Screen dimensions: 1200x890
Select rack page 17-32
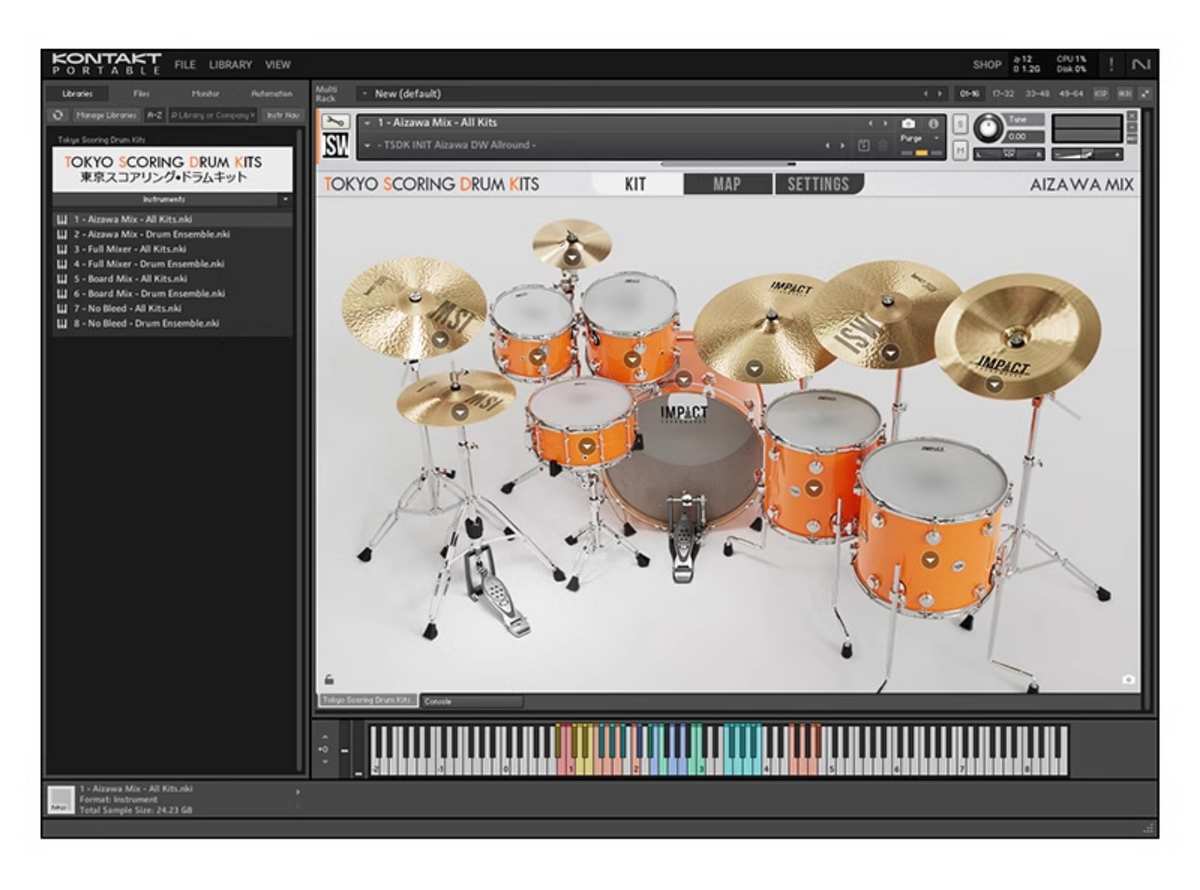tap(1003, 93)
